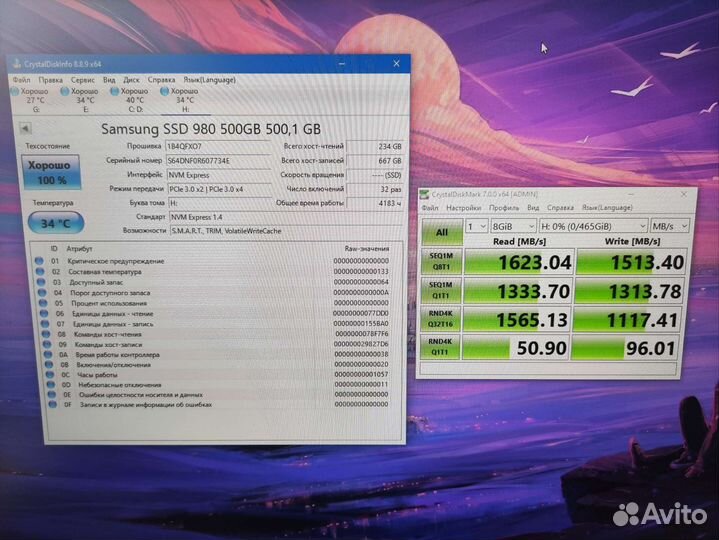
Task: Click status icon of attribute 06
Action: (44, 314)
